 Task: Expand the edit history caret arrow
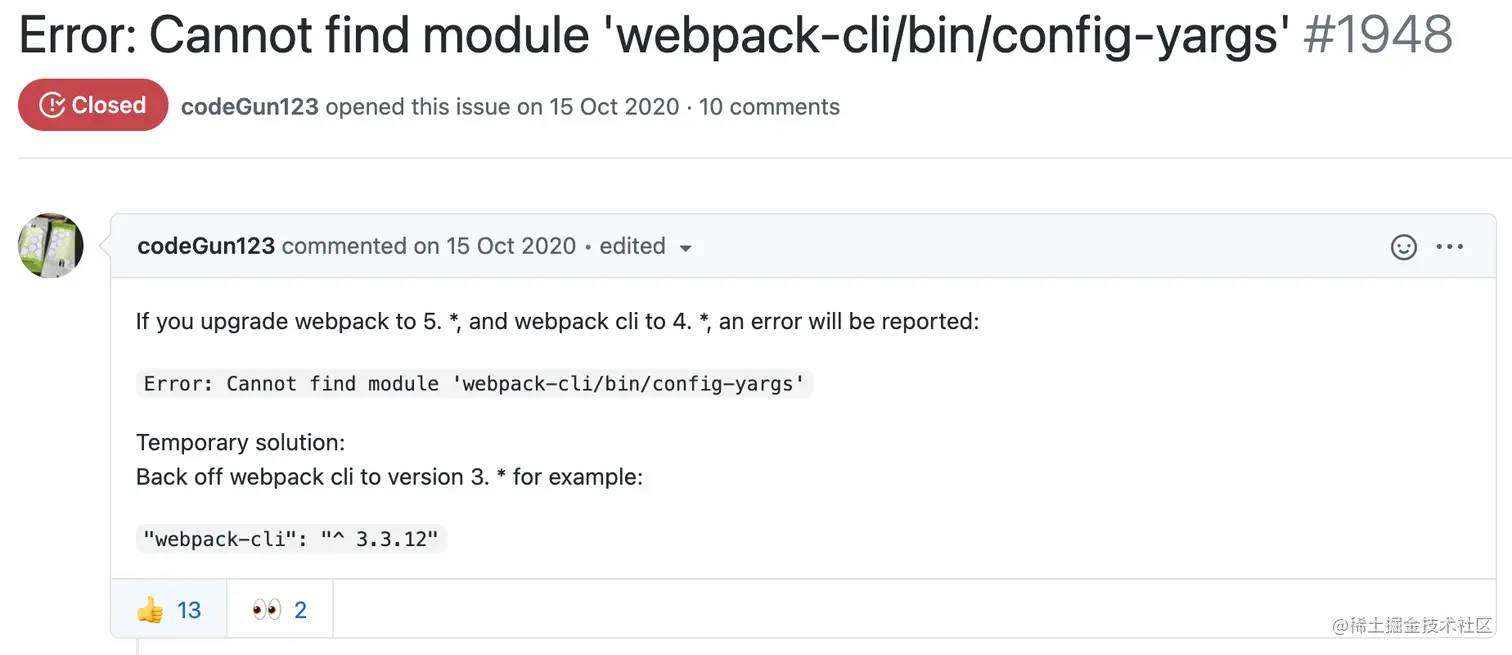tap(686, 248)
